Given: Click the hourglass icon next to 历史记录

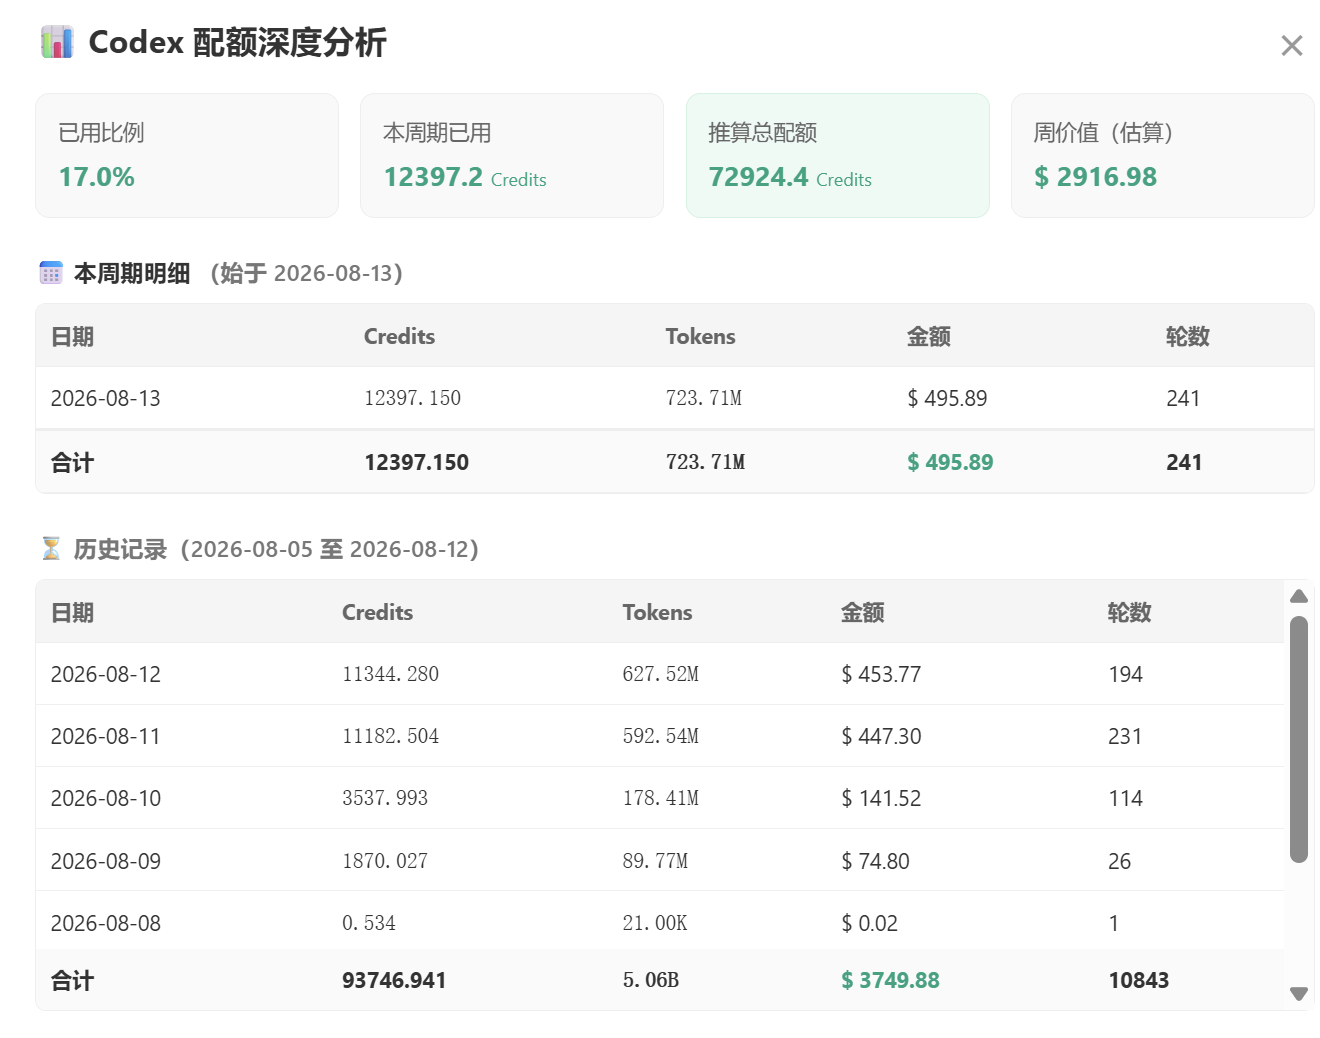Looking at the screenshot, I should [51, 549].
